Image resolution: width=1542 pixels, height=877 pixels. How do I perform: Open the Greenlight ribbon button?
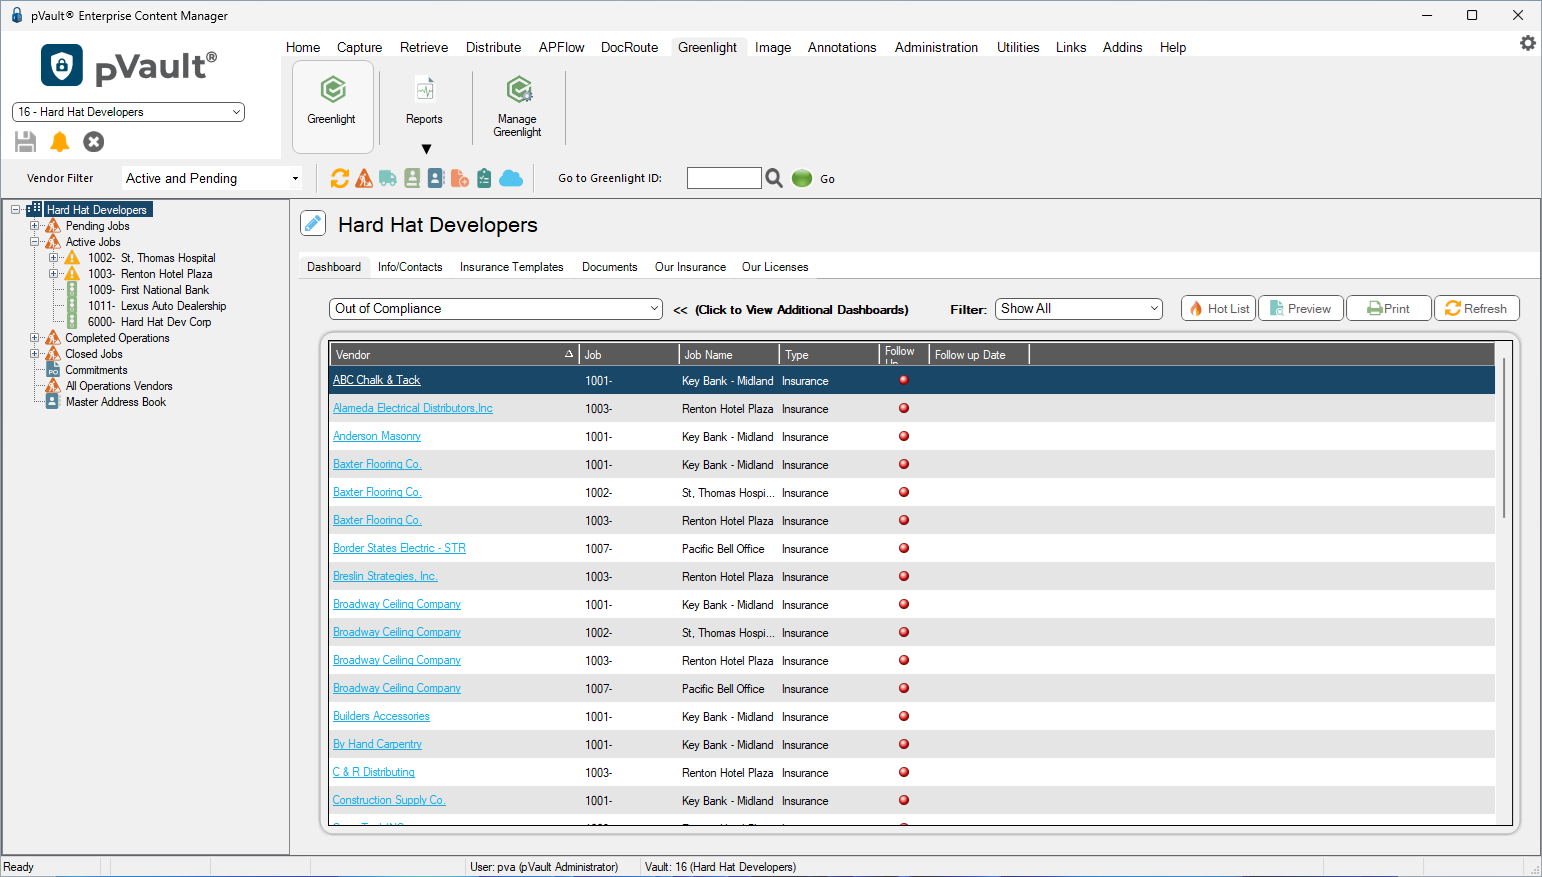[332, 105]
